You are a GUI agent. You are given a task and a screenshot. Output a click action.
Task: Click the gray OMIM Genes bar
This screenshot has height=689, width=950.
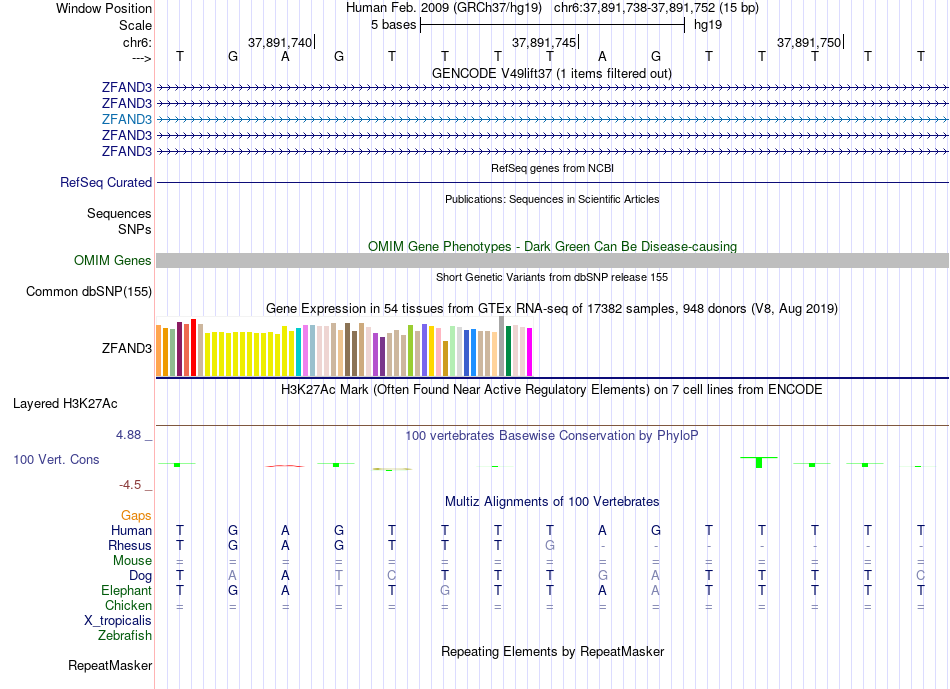pyautogui.click(x=552, y=261)
